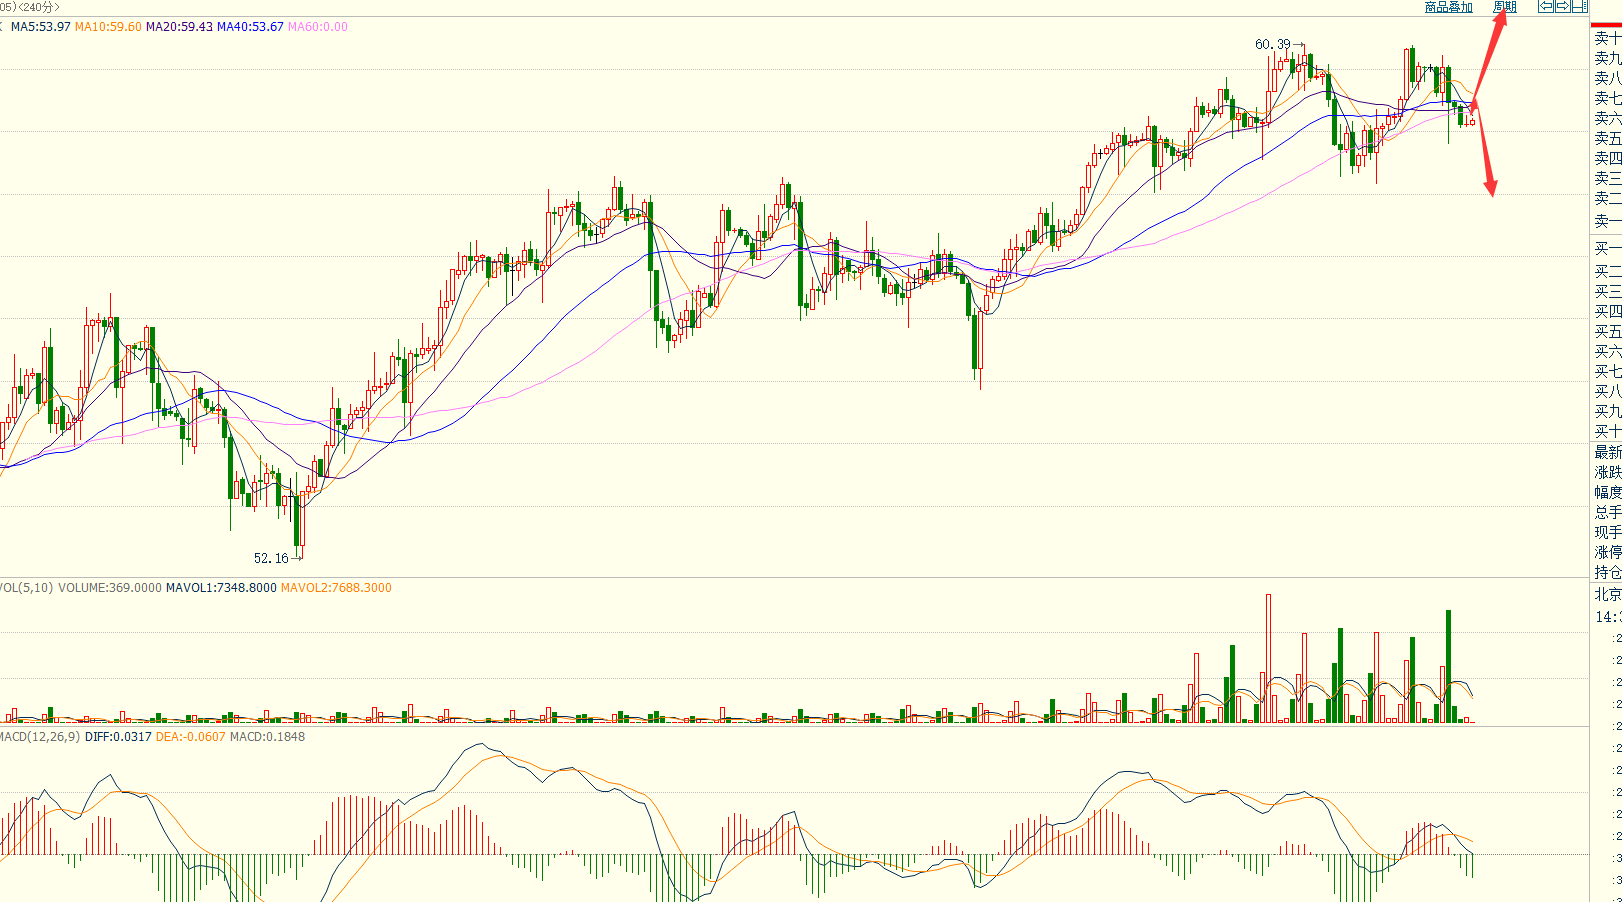The image size is (1622, 902).
Task: Click the 北京 time label
Action: tap(1607, 595)
